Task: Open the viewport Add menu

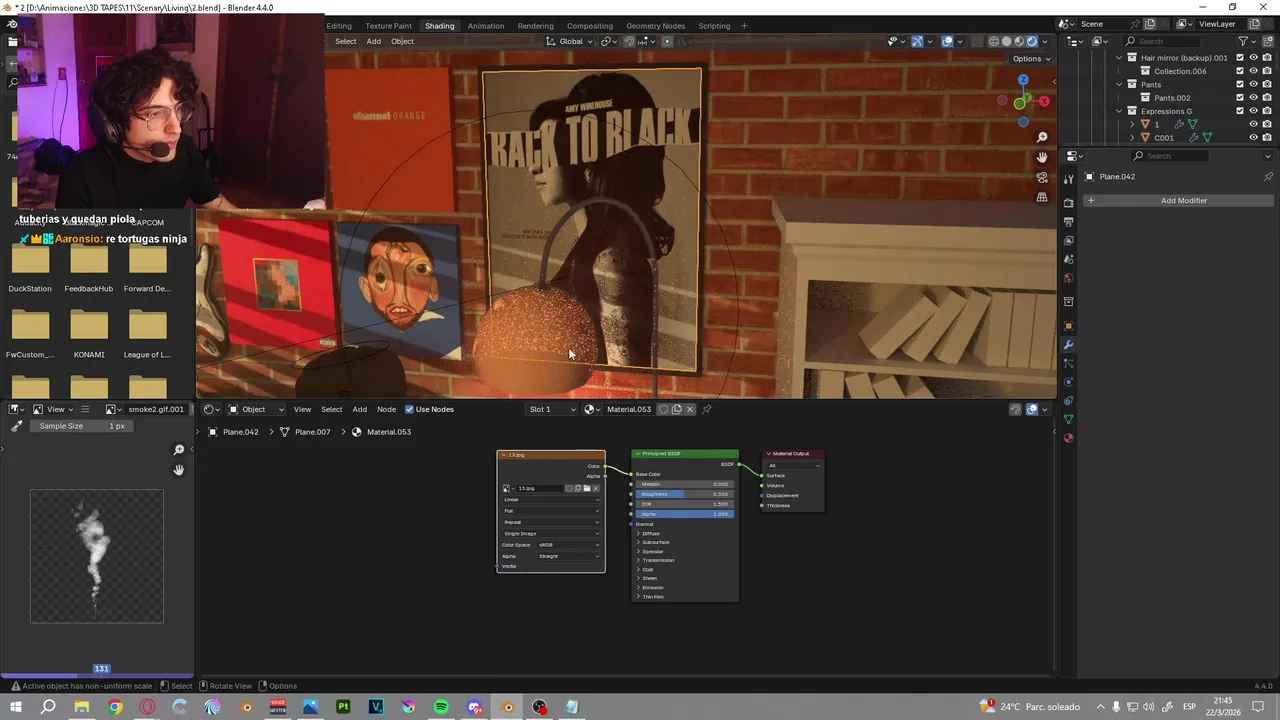Action: (373, 41)
